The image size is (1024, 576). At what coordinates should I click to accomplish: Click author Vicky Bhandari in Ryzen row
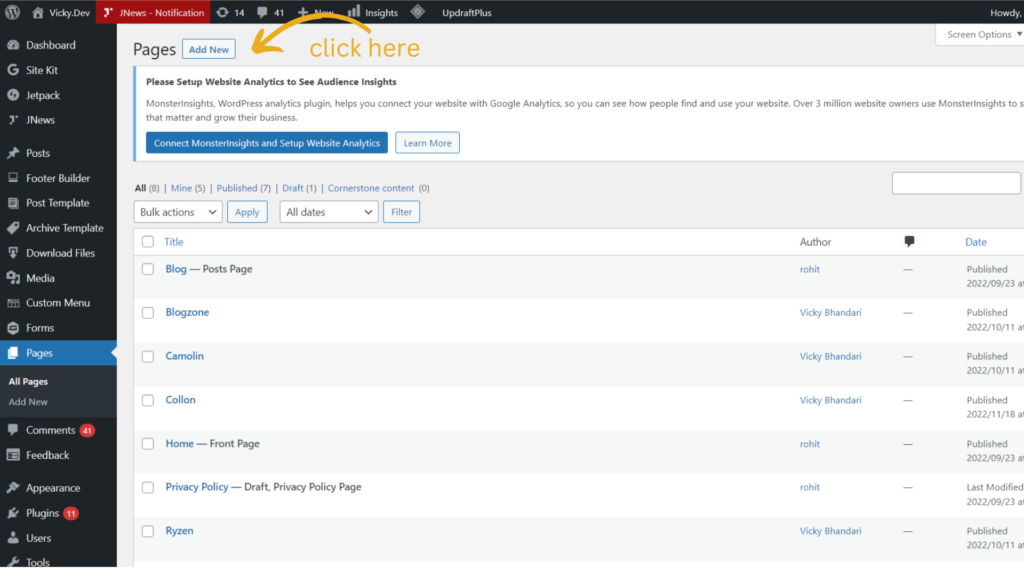point(831,531)
